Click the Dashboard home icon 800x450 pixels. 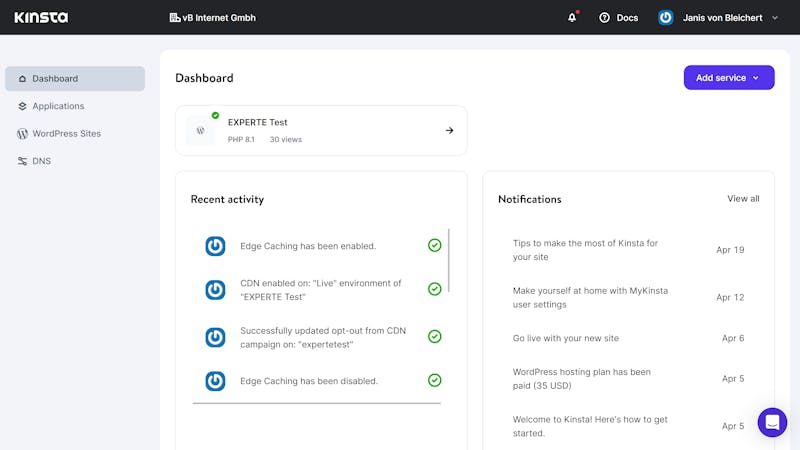coord(22,79)
